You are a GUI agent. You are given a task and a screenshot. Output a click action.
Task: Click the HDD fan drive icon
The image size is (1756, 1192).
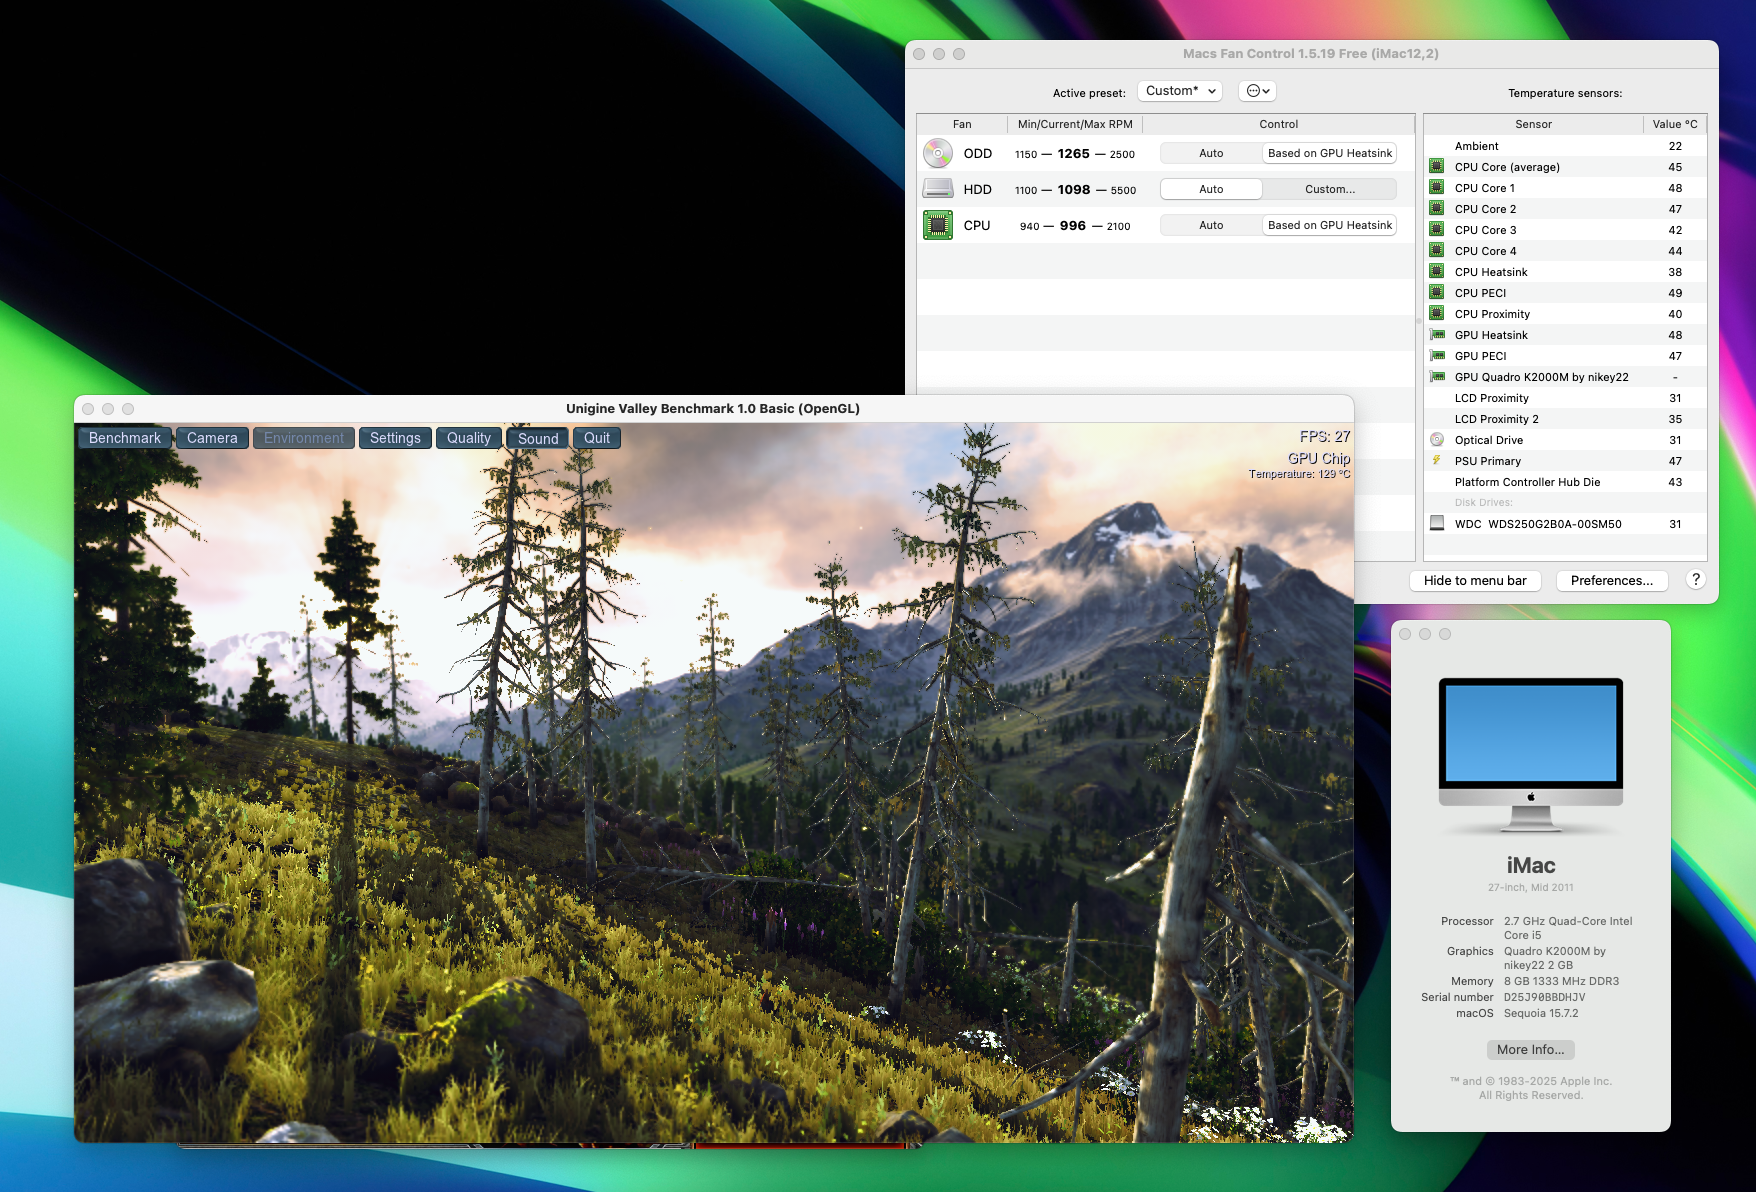click(937, 189)
